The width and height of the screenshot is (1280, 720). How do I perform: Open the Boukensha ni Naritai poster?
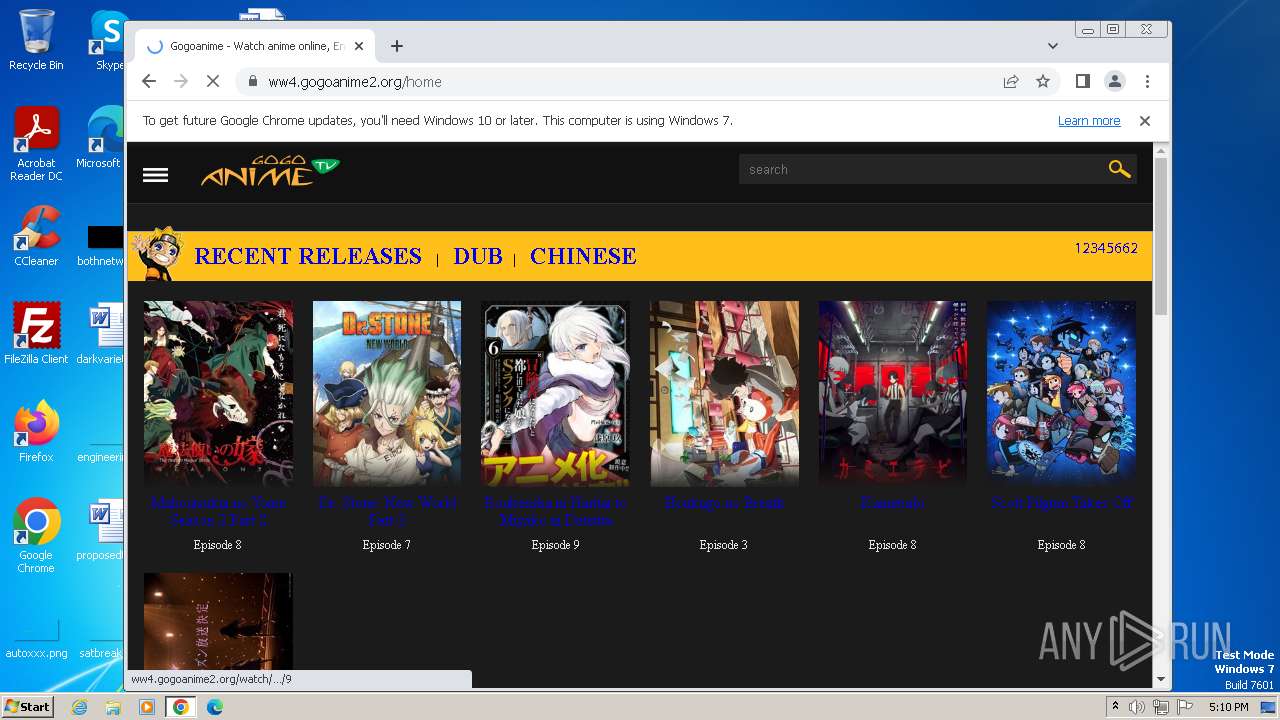tap(555, 394)
